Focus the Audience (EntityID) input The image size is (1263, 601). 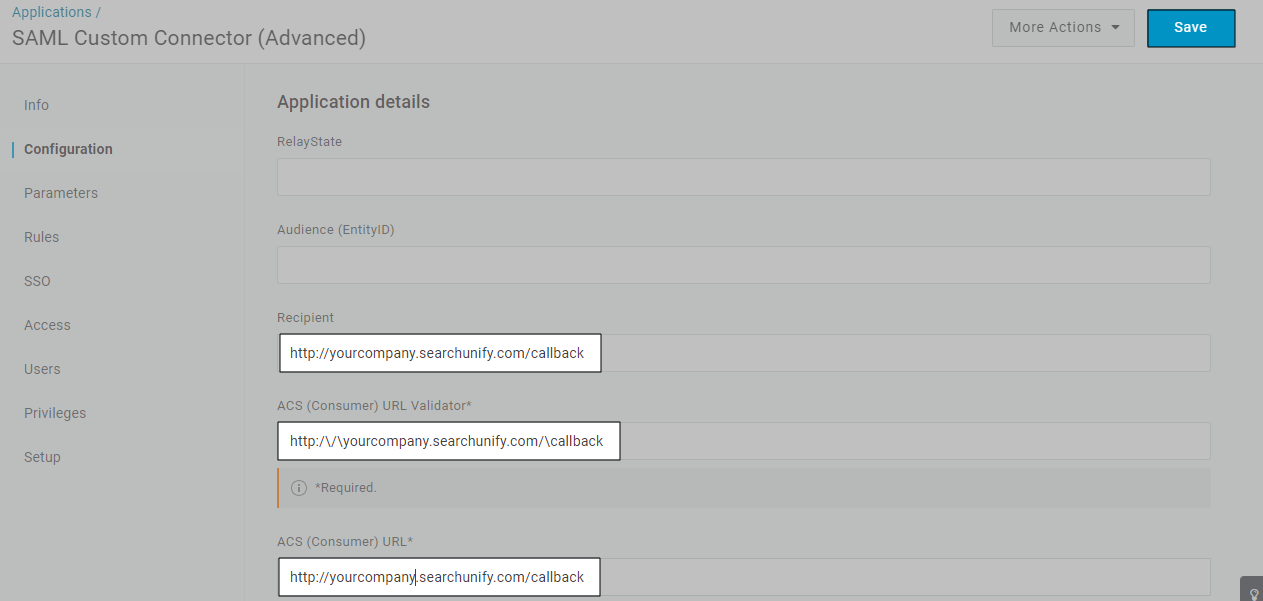pos(743,265)
